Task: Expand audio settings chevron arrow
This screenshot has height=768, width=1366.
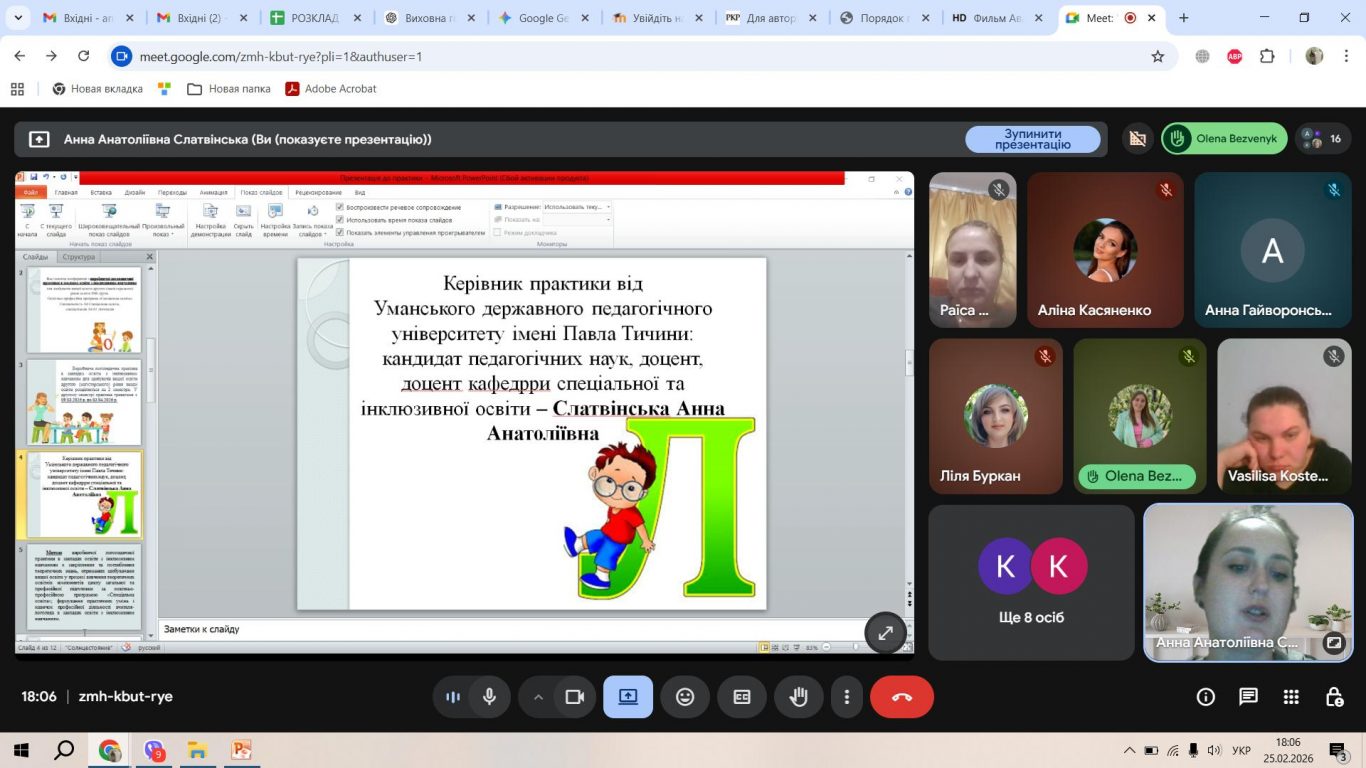Action: (x=538, y=697)
